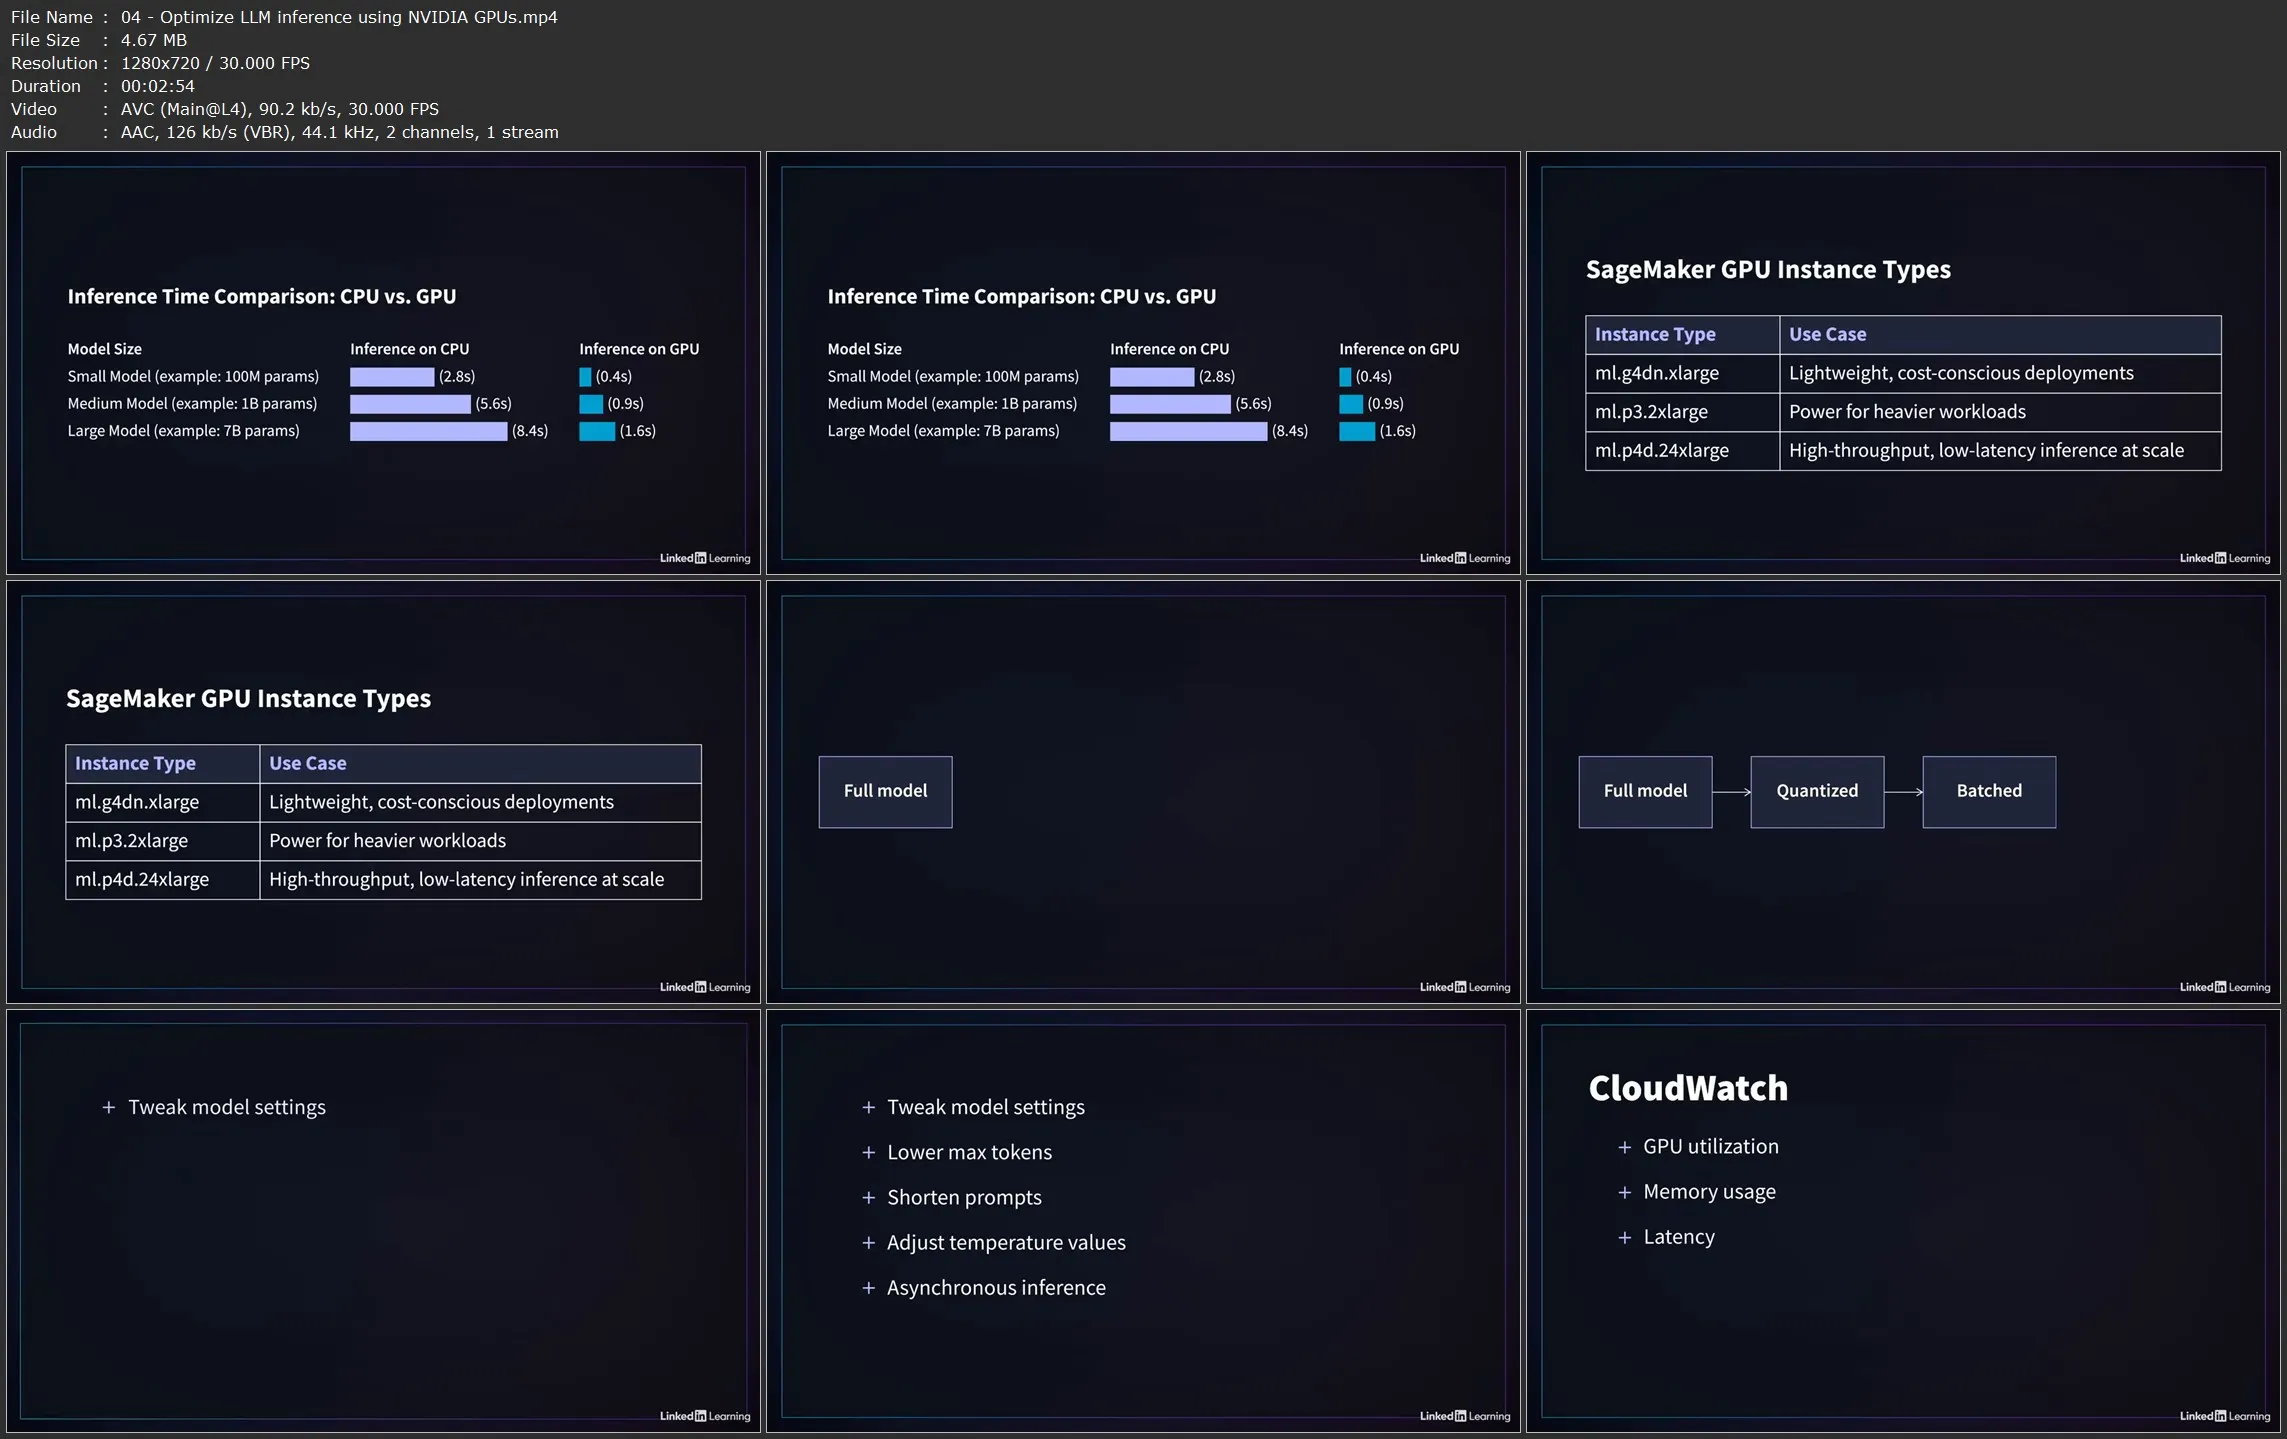This screenshot has height=1439, width=2287.
Task: Click the file name '04 - Optimize LLM inference using NVIDIA GPUs.mp4'
Action: (339, 17)
